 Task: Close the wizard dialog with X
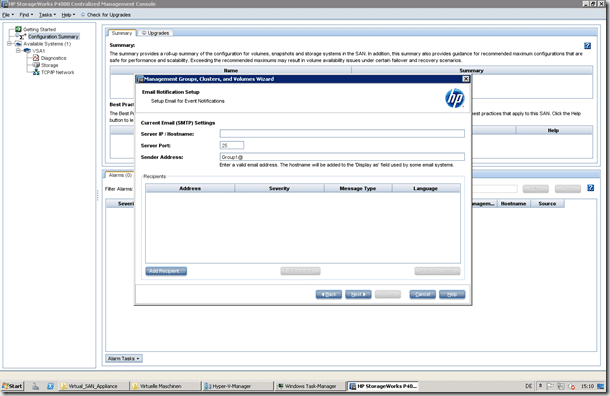click(x=466, y=79)
